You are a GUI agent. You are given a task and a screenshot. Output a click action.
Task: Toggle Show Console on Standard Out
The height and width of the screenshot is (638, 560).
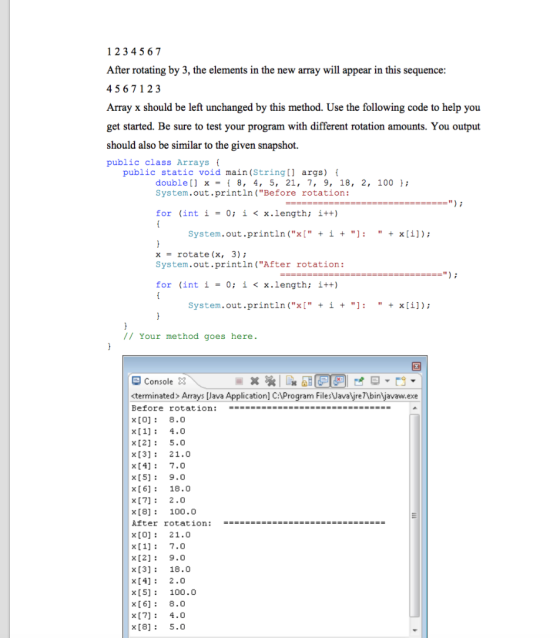[322, 381]
